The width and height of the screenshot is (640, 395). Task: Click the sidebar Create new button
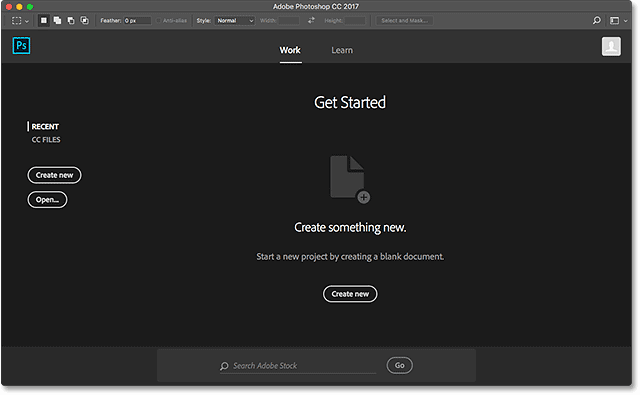(54, 175)
